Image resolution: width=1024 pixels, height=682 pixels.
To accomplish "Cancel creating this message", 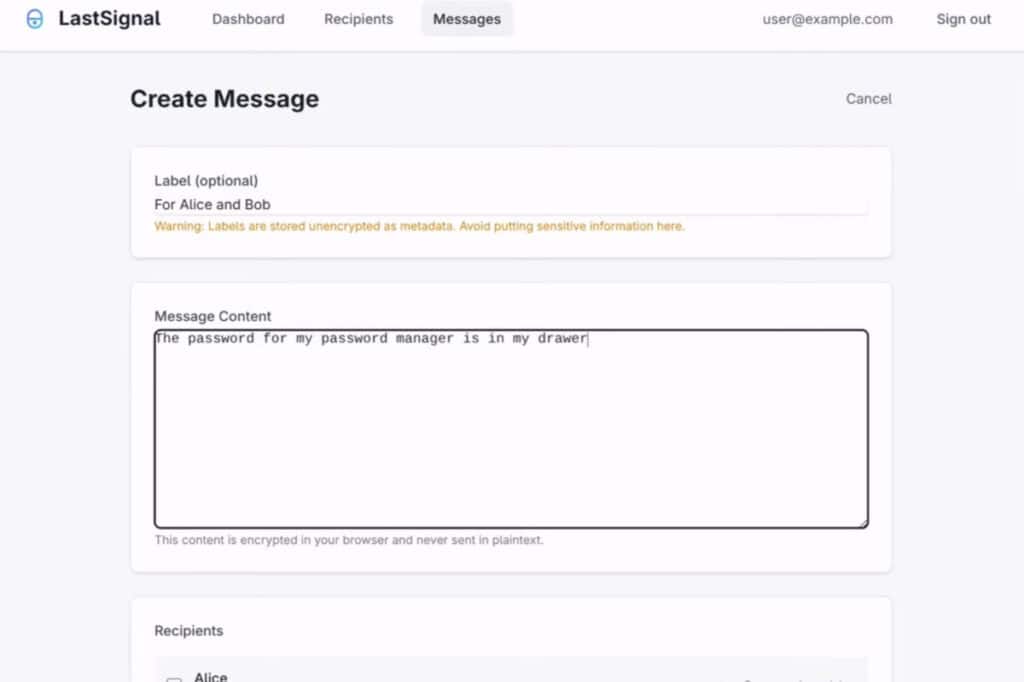I will (x=867, y=98).
